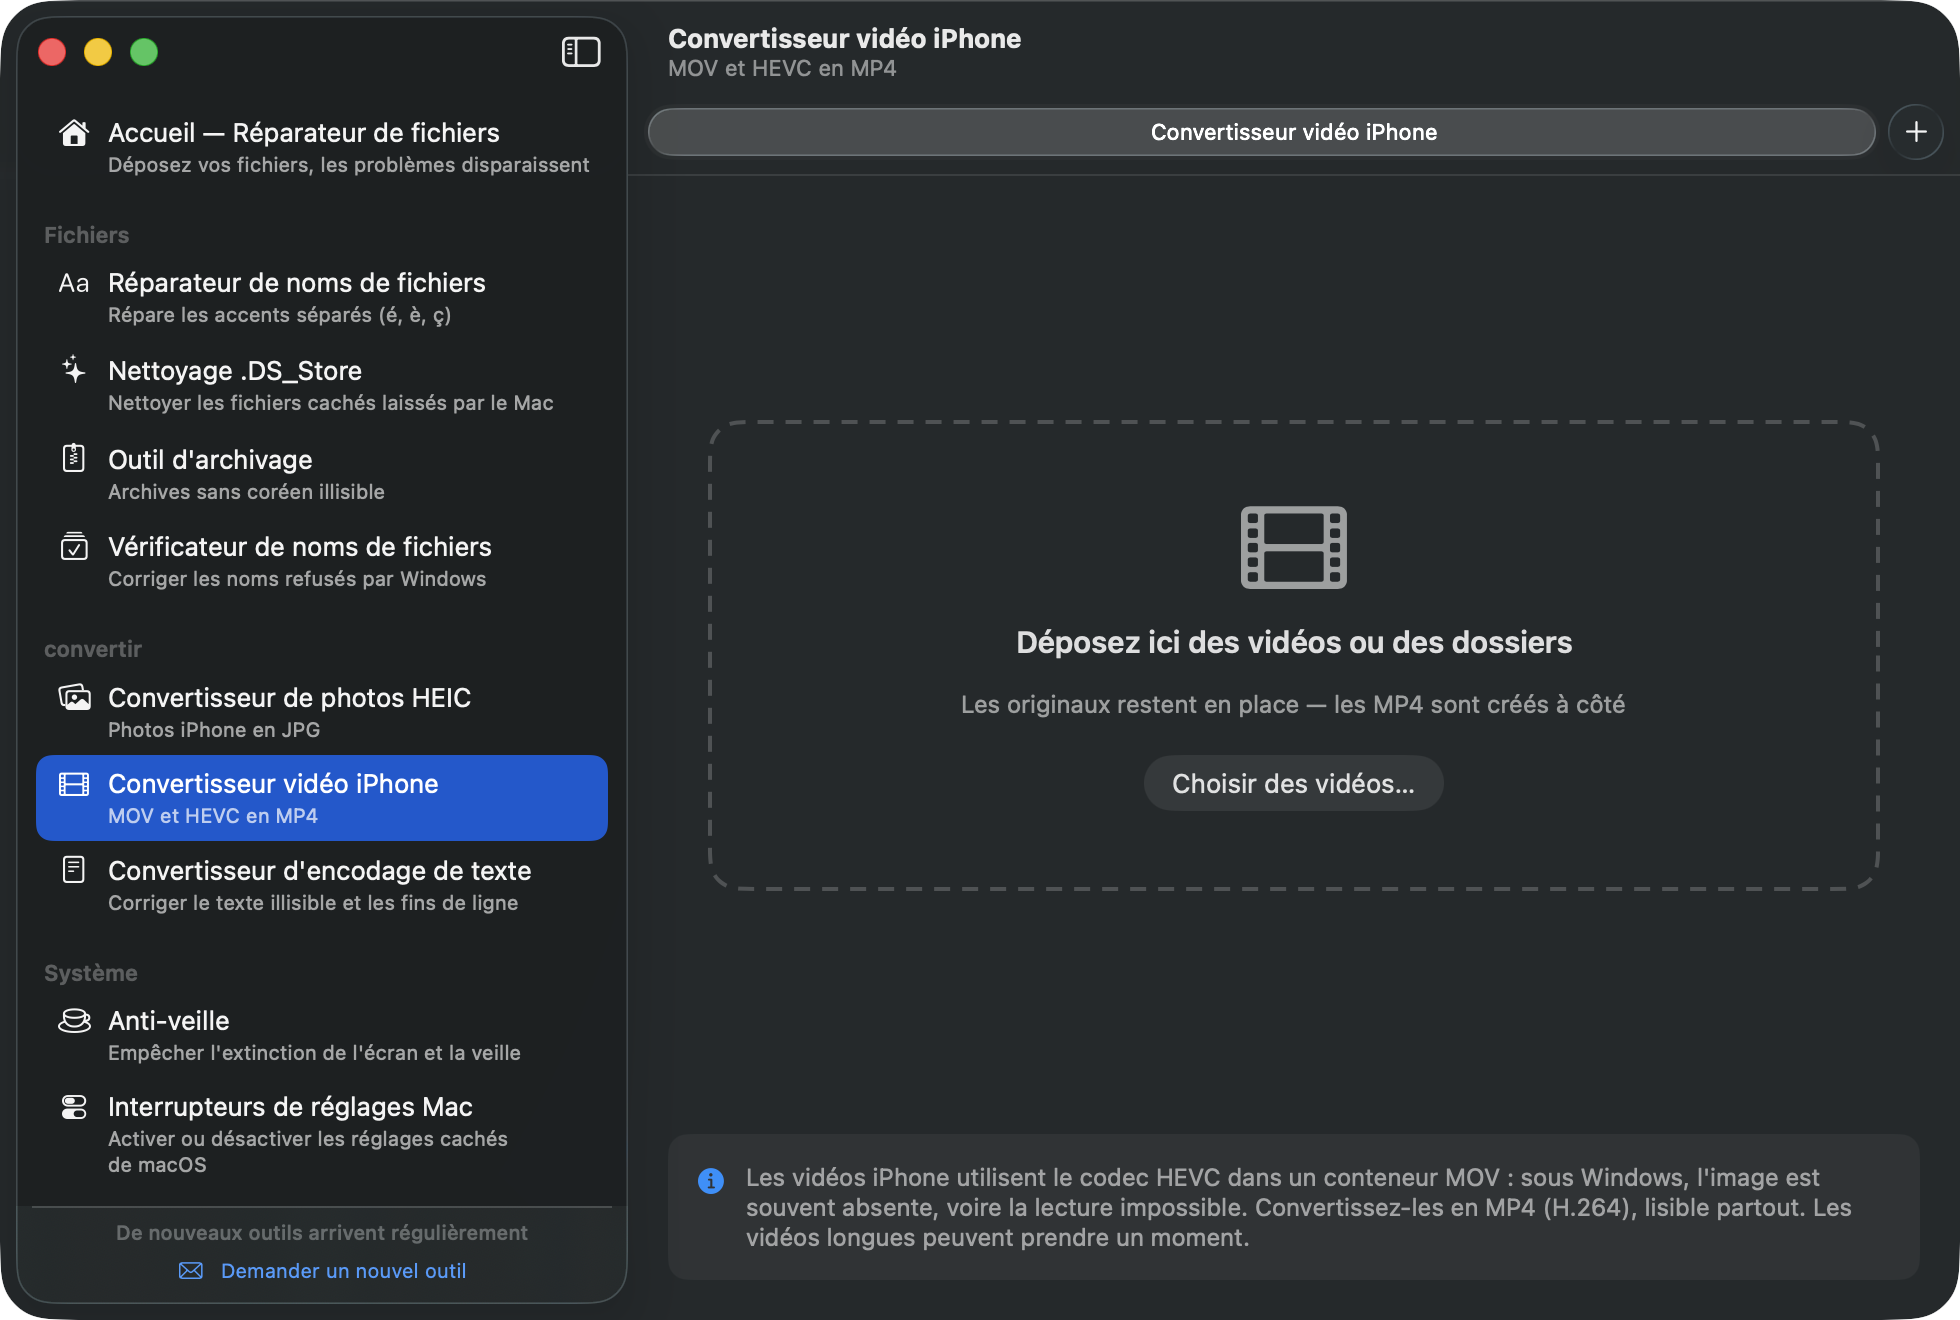Image resolution: width=1960 pixels, height=1320 pixels.
Task: Click the checkmark box icon for Vérificateur
Action: (74, 546)
